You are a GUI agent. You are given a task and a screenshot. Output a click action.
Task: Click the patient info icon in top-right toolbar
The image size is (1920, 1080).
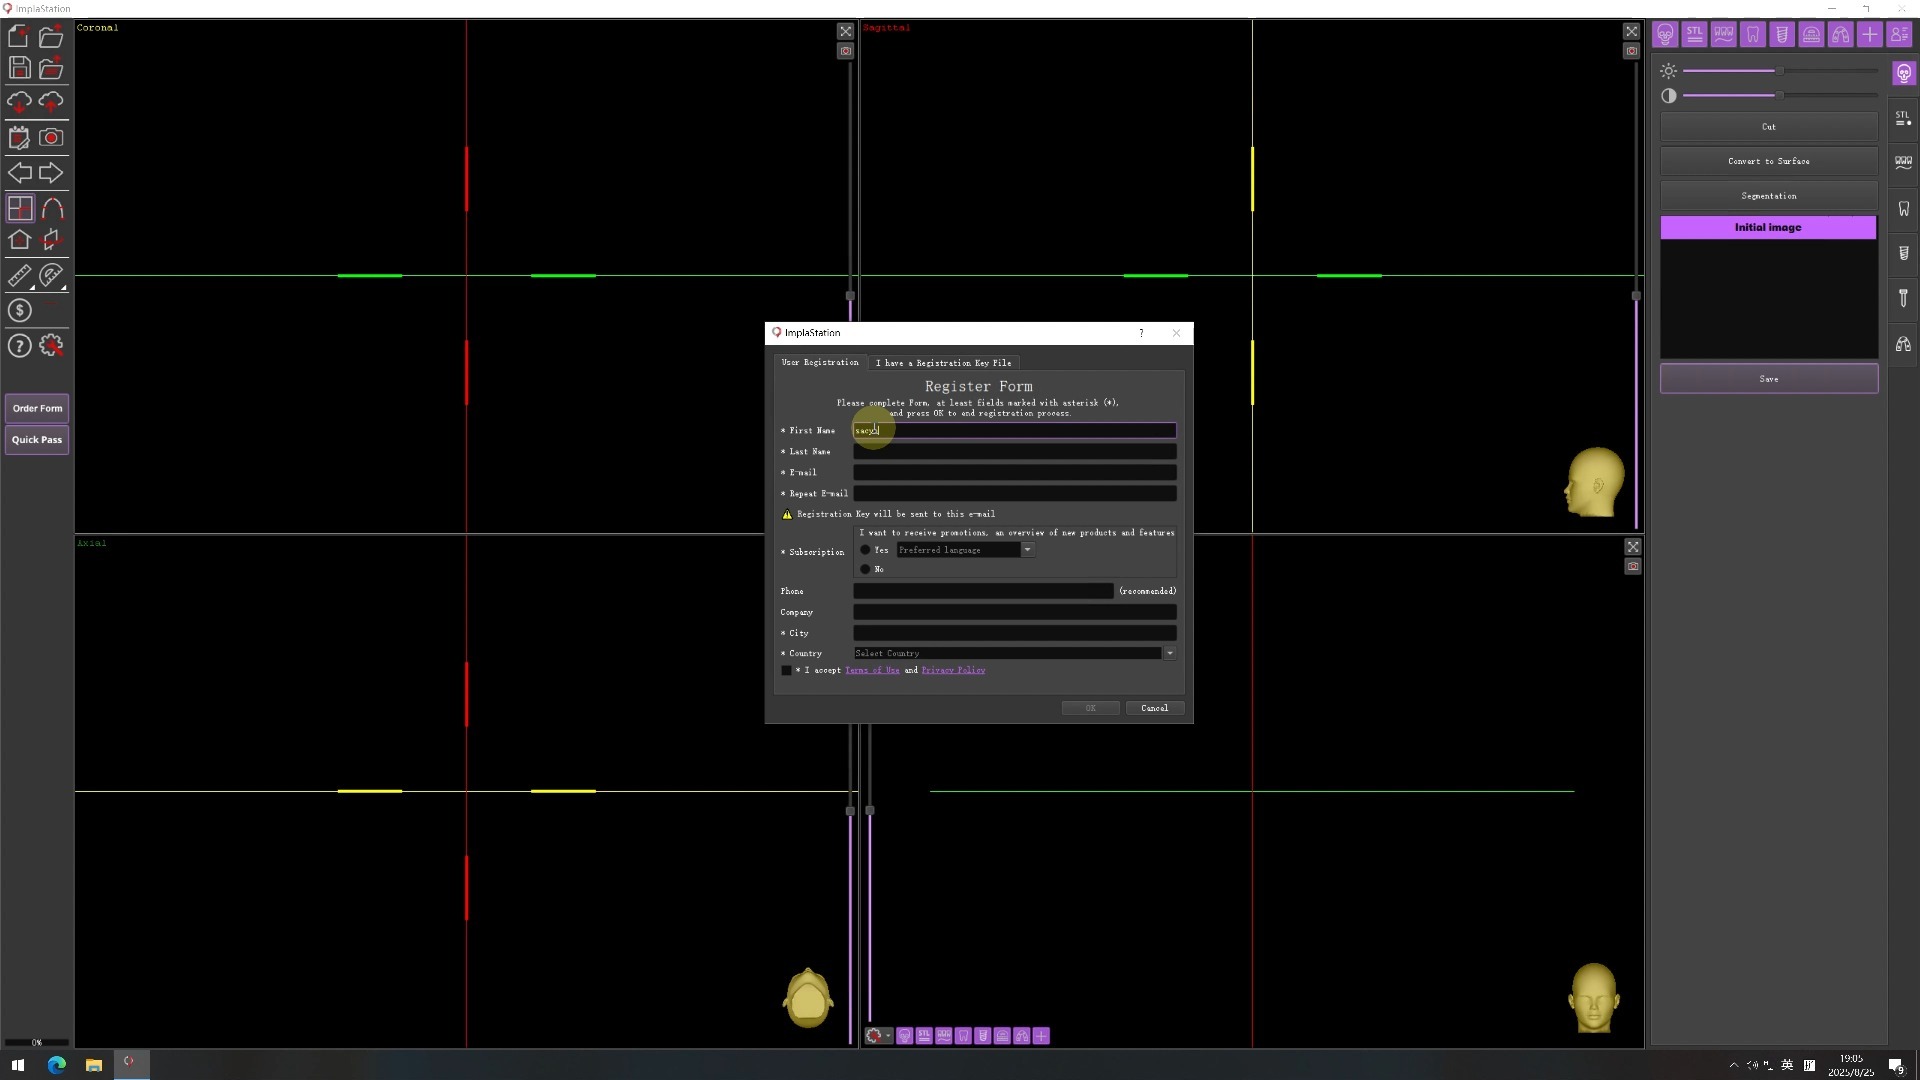point(1899,35)
